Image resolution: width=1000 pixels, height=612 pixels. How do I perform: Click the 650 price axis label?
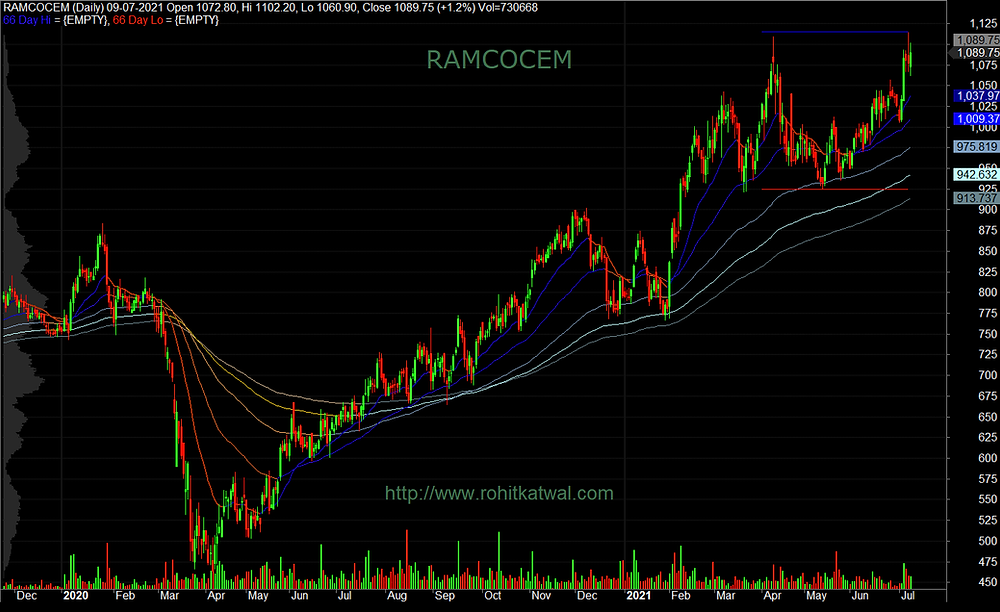(x=987, y=417)
